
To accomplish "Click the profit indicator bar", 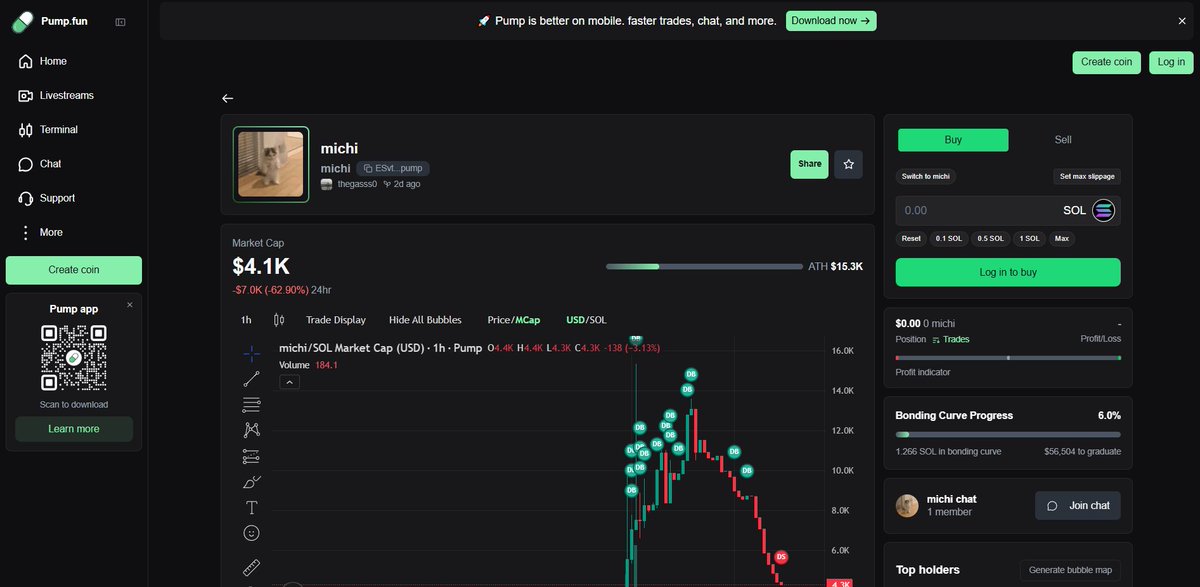I will pyautogui.click(x=1008, y=357).
